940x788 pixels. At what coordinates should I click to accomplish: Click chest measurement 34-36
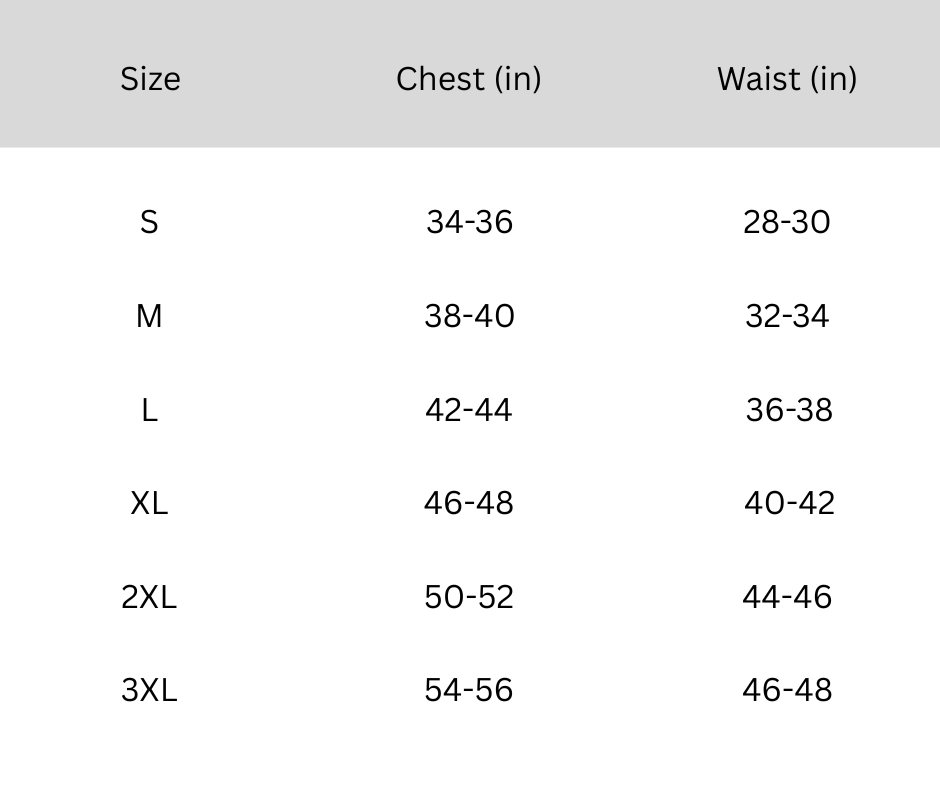point(469,222)
